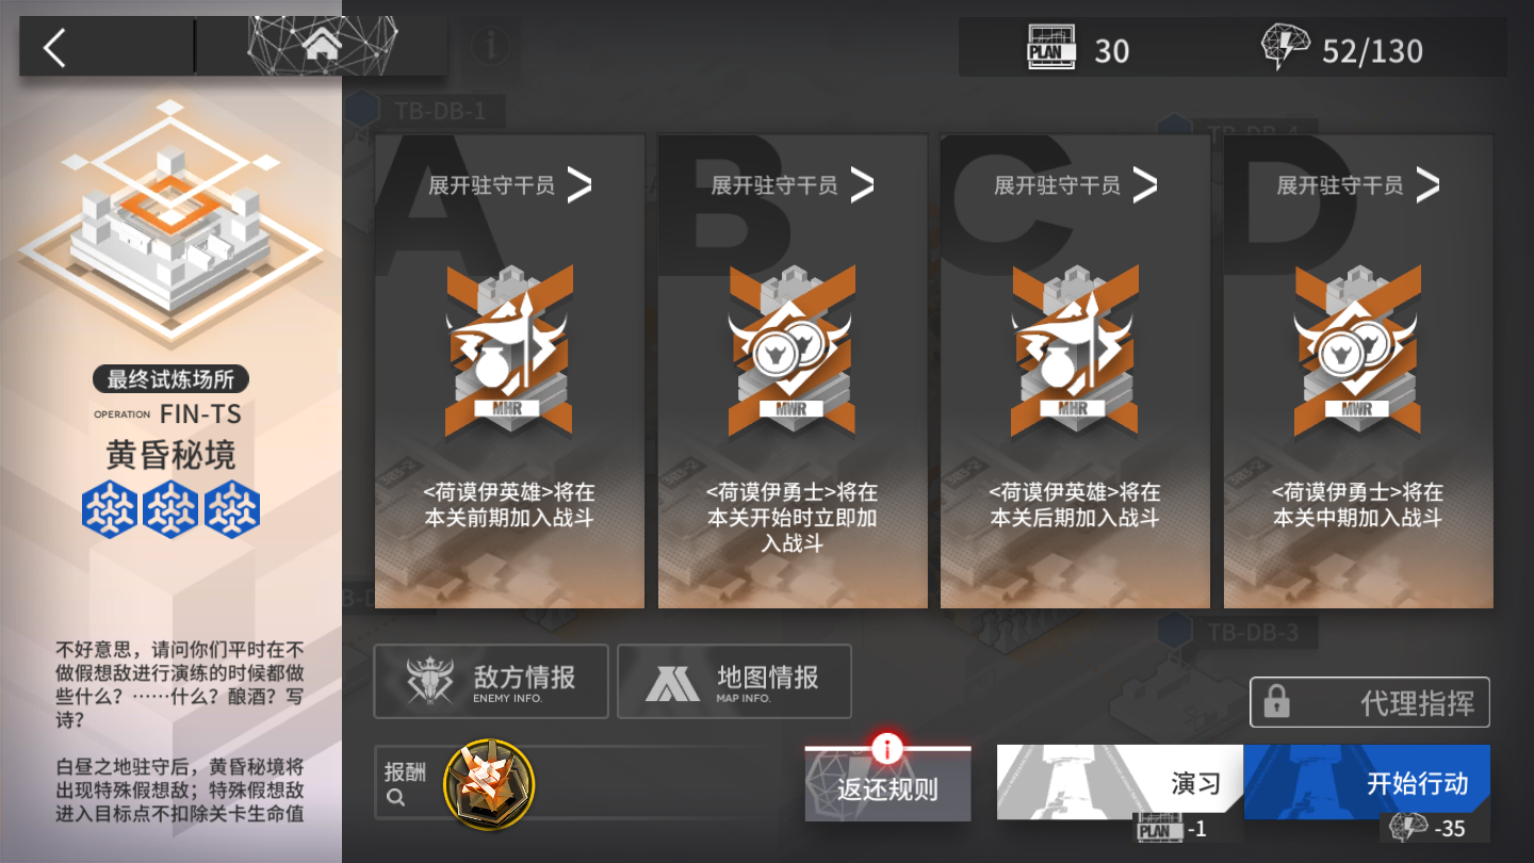Viewport: 1534px width, 863px height.
Task: Click the Hero emblem in panel A
Action: [509, 351]
